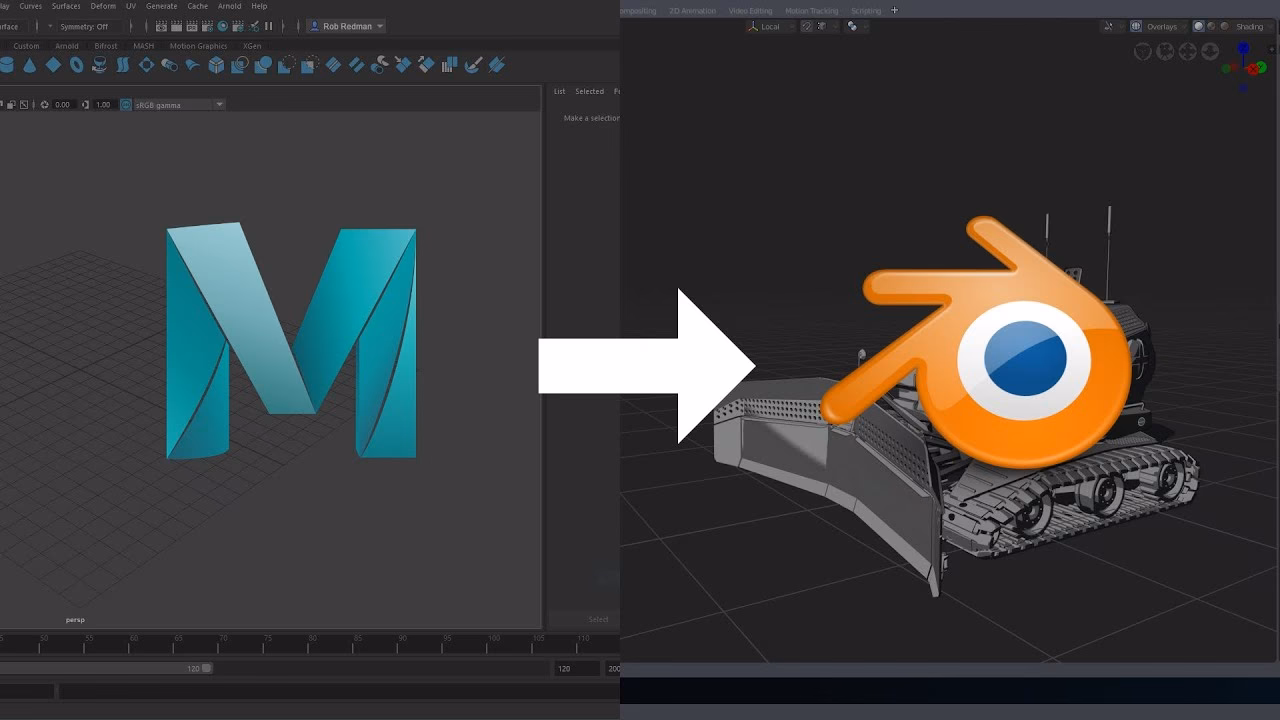Open the Rob Redman account dropdown
1280x720 pixels.
coord(347,26)
